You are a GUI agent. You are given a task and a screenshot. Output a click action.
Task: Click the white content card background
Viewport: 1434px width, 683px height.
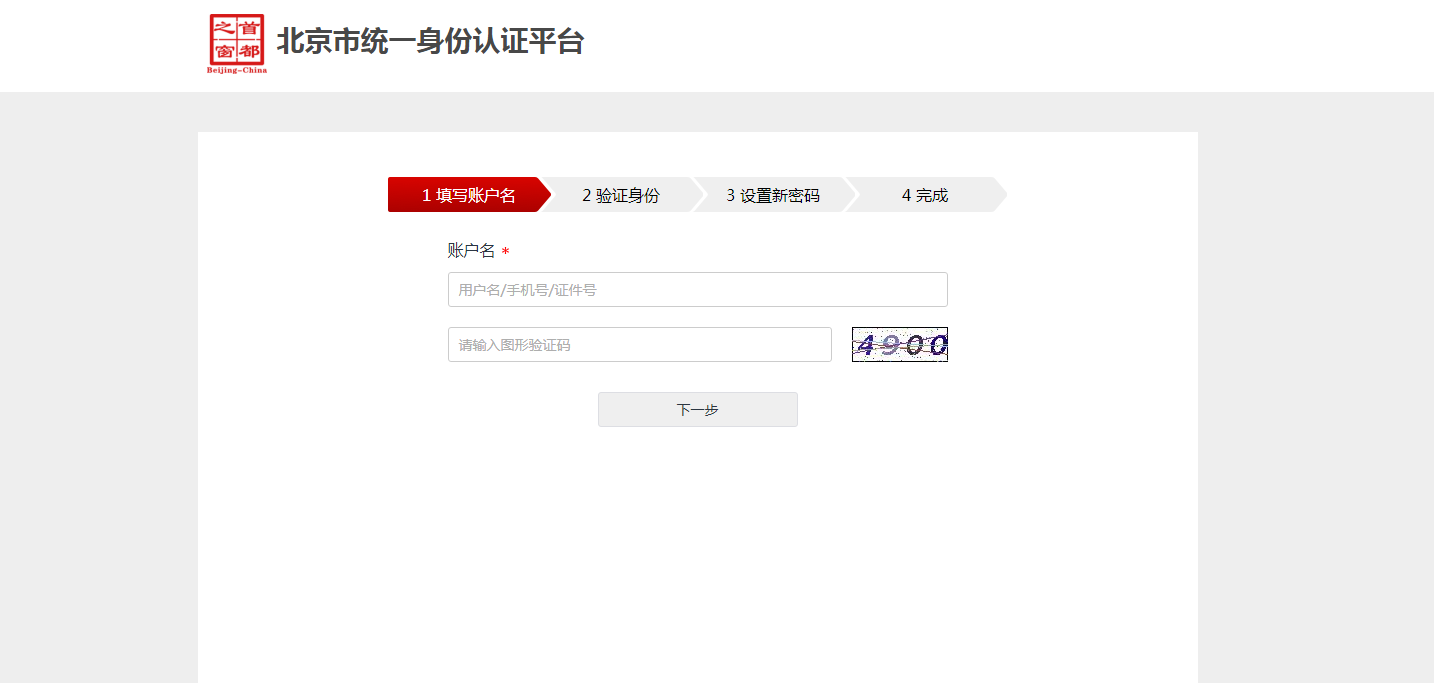point(698,550)
